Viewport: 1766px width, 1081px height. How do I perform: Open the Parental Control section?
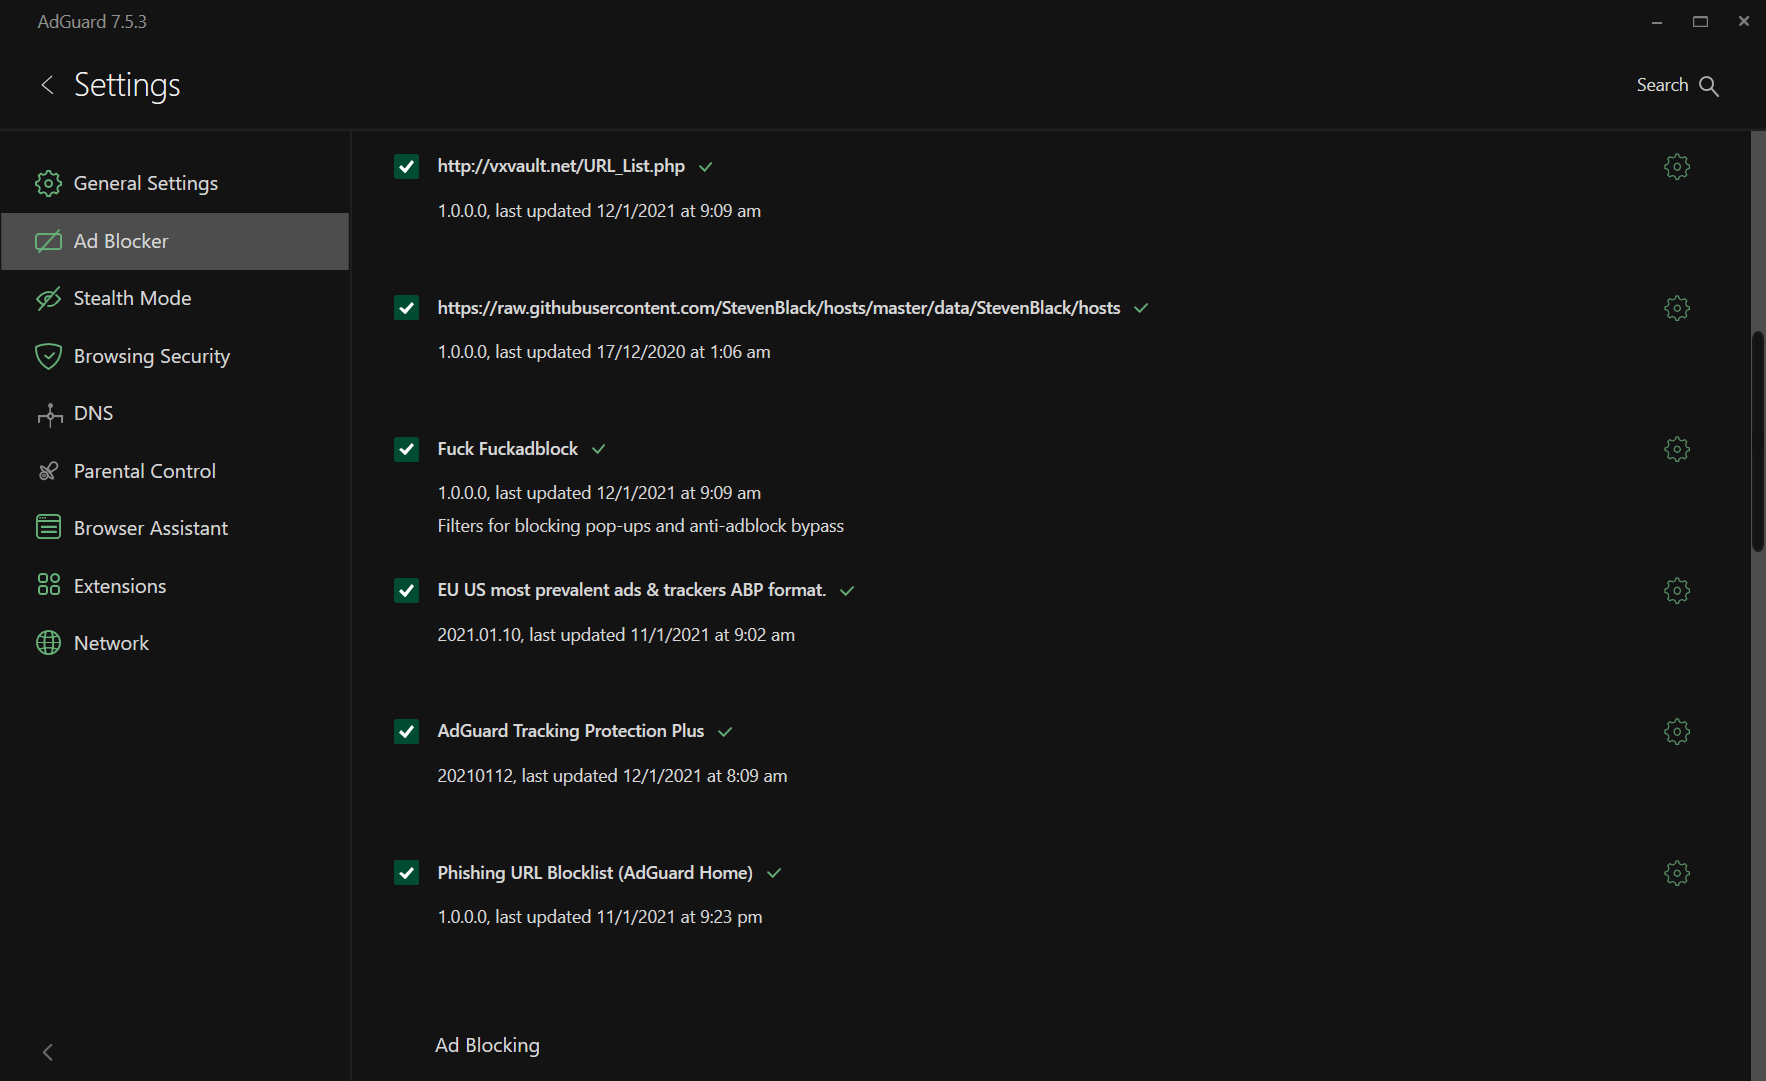pyautogui.click(x=144, y=471)
